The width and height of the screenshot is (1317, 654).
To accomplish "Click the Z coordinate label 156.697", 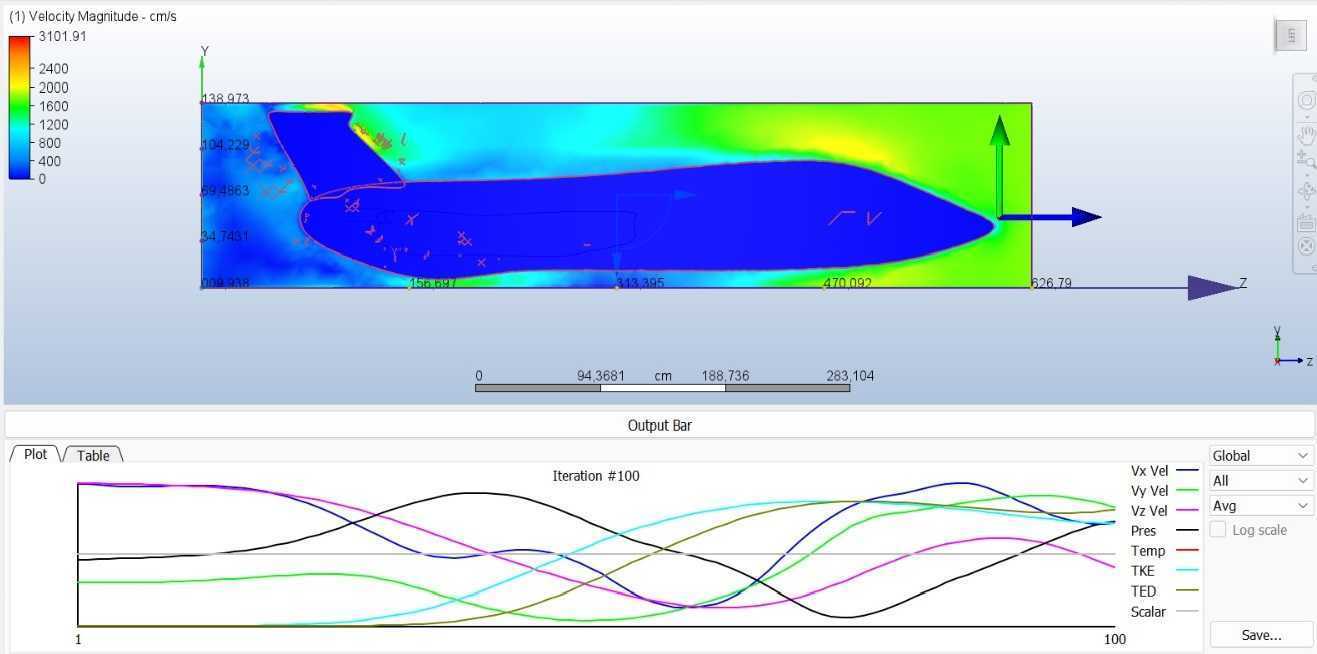I will (434, 283).
